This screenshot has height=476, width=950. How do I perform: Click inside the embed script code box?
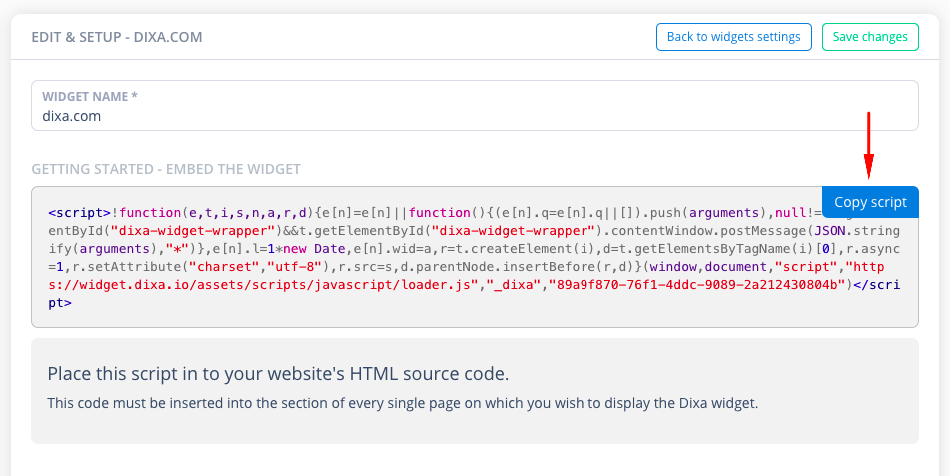point(475,257)
